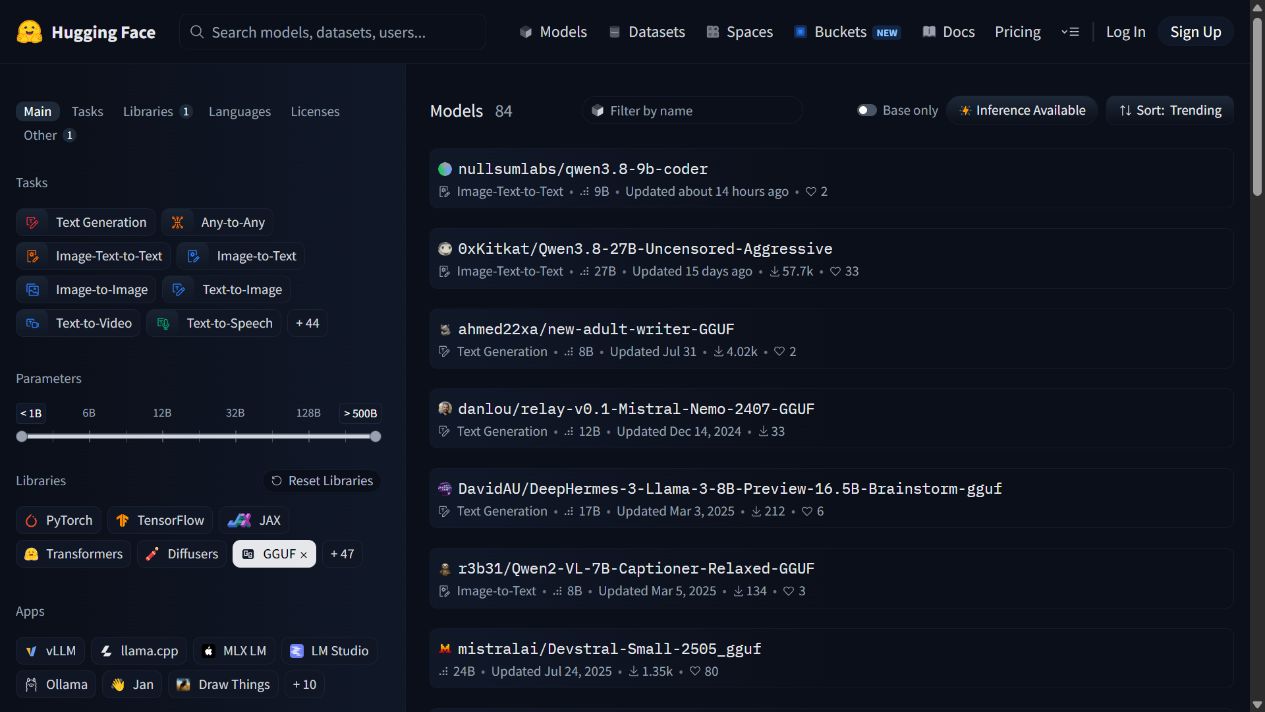Expand the + 44 more tasks list
1265x712 pixels.
pyautogui.click(x=307, y=323)
